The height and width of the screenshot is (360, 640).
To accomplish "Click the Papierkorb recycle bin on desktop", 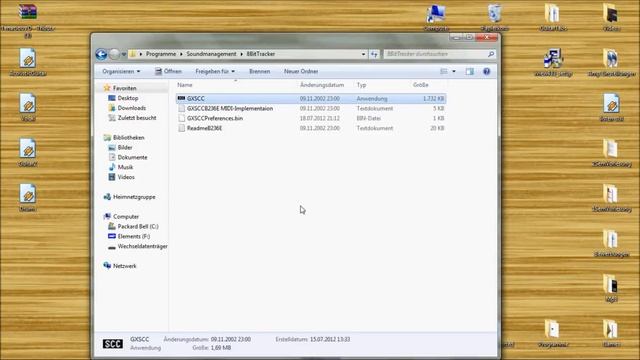I will click(495, 13).
